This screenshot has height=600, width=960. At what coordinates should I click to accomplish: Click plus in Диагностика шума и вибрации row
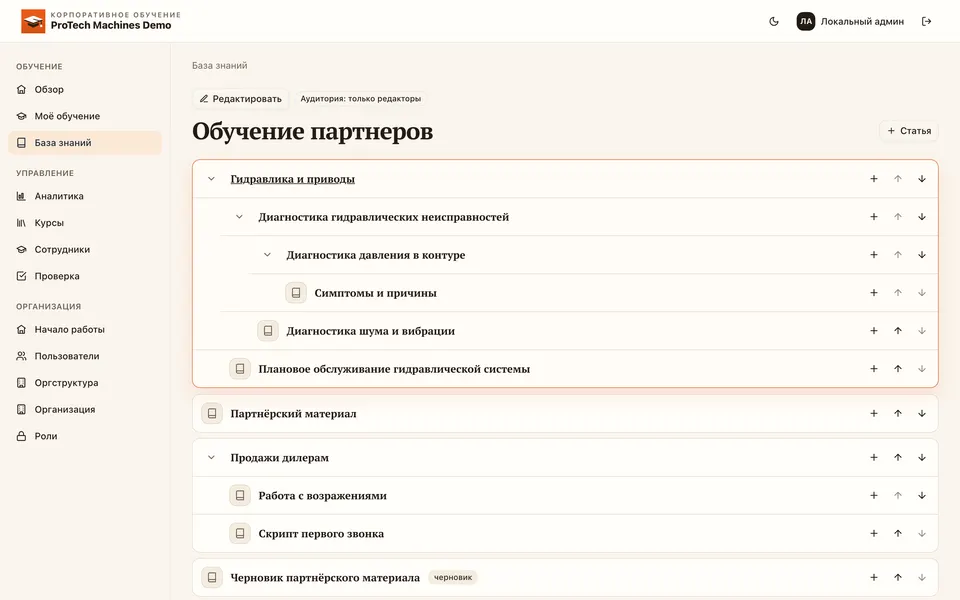pyautogui.click(x=874, y=331)
